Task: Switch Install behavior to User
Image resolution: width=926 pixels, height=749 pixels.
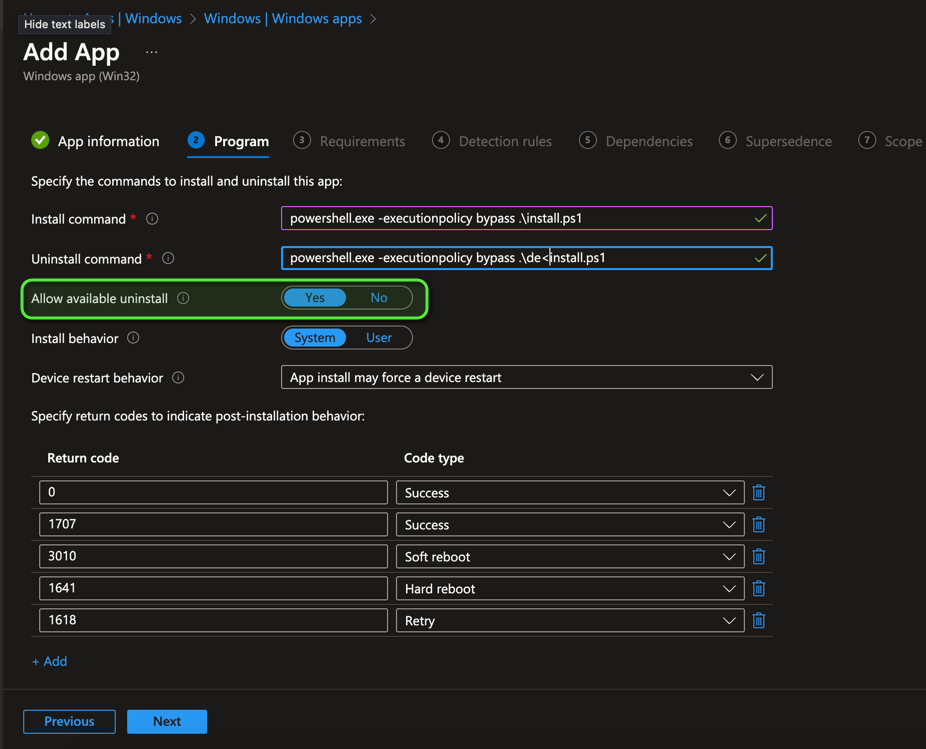Action: click(379, 338)
